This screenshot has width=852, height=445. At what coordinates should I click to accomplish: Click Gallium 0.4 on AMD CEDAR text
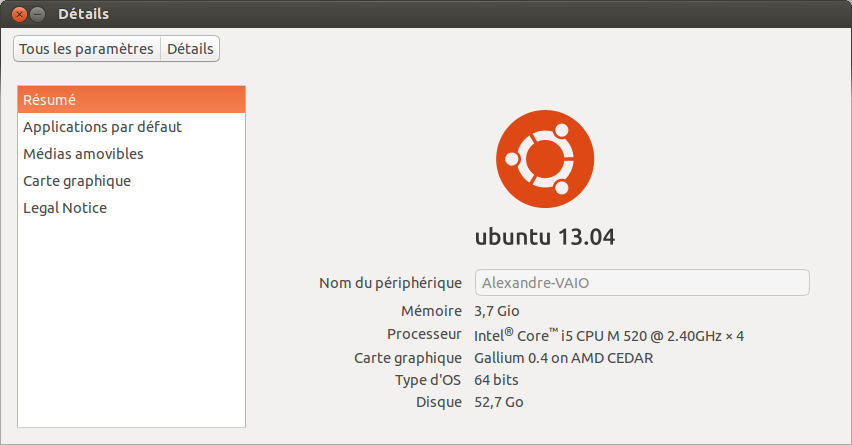[563, 358]
